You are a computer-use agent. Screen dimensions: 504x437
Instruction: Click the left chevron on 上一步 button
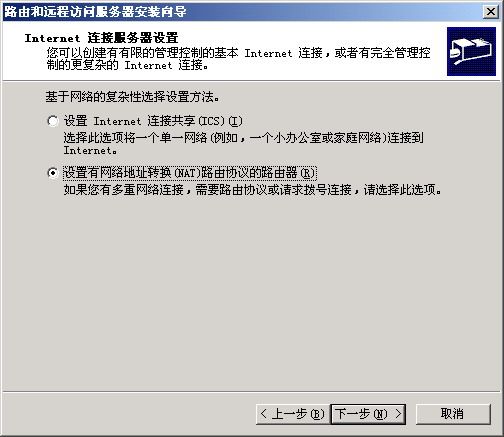click(x=264, y=414)
